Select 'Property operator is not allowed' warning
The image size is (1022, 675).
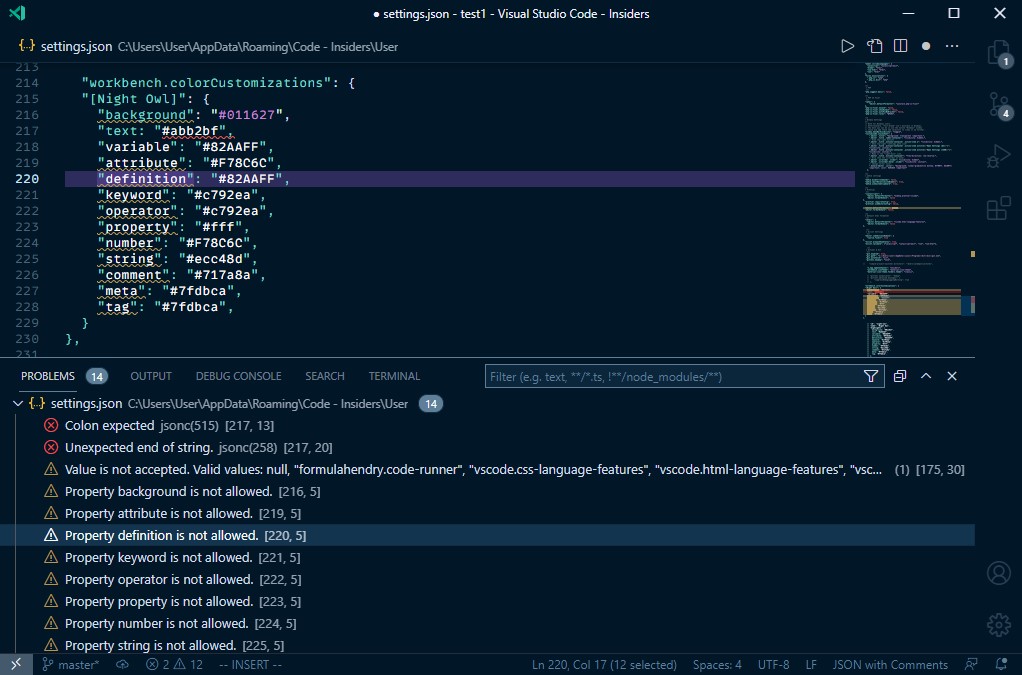tap(488, 579)
